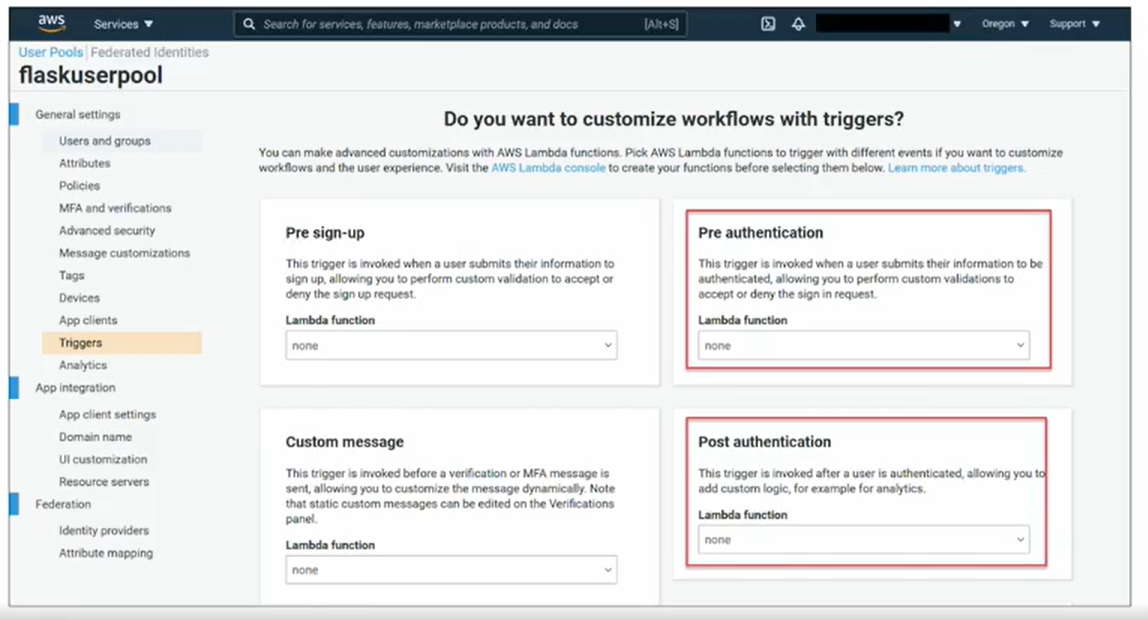The height and width of the screenshot is (620, 1148).
Task: Open the Support dropdown menu
Action: pyautogui.click(x=1074, y=24)
